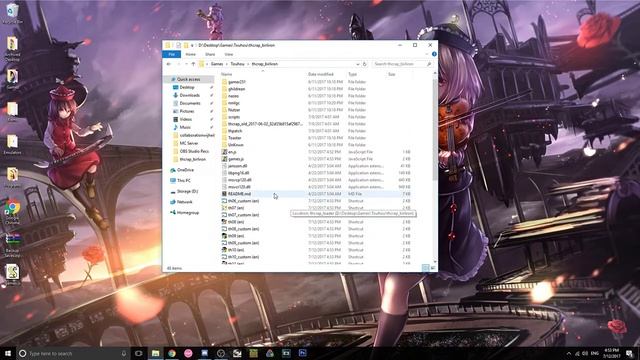The image size is (640, 360).
Task: Open the File ribbon tab
Action: (x=171, y=54)
